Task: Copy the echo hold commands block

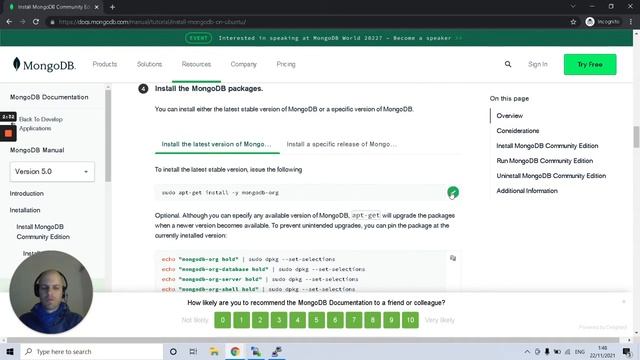Action: click(453, 258)
